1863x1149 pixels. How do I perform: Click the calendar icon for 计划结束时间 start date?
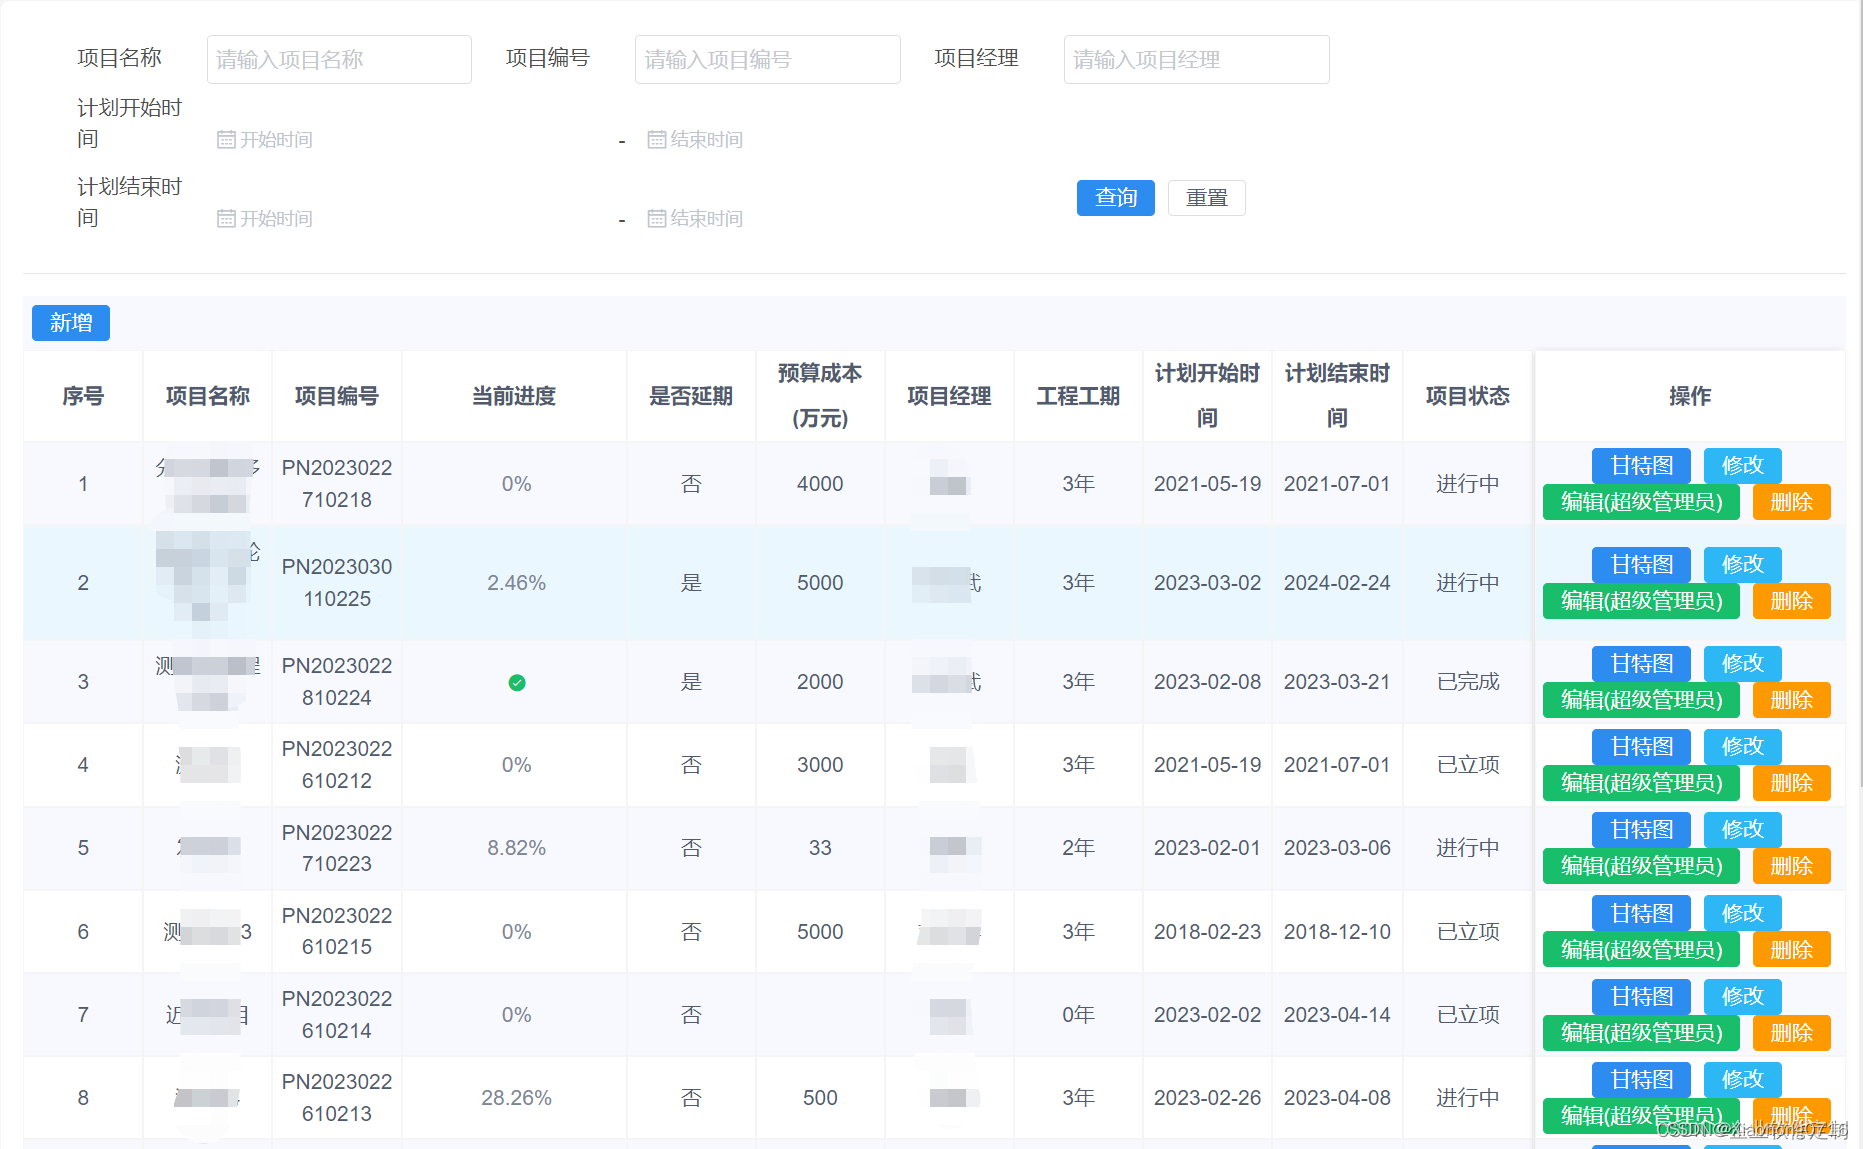pyautogui.click(x=228, y=219)
